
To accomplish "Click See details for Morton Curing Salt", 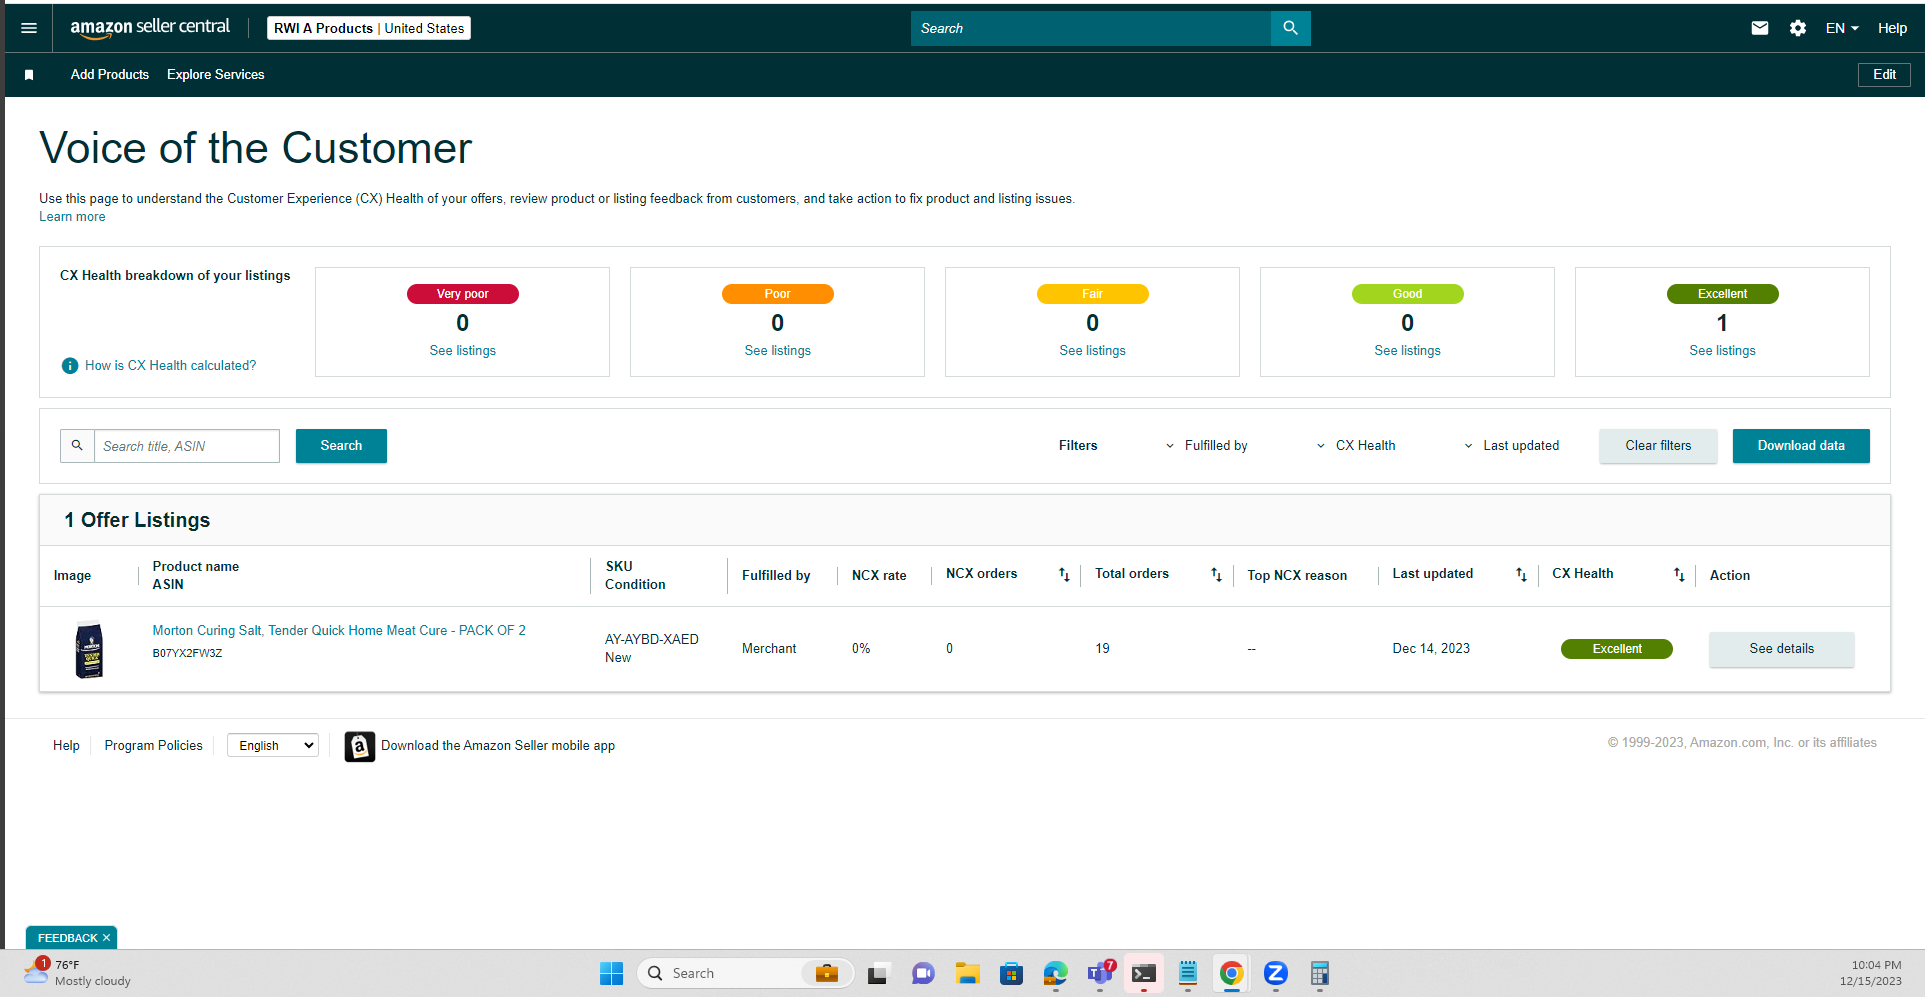I will pos(1782,649).
